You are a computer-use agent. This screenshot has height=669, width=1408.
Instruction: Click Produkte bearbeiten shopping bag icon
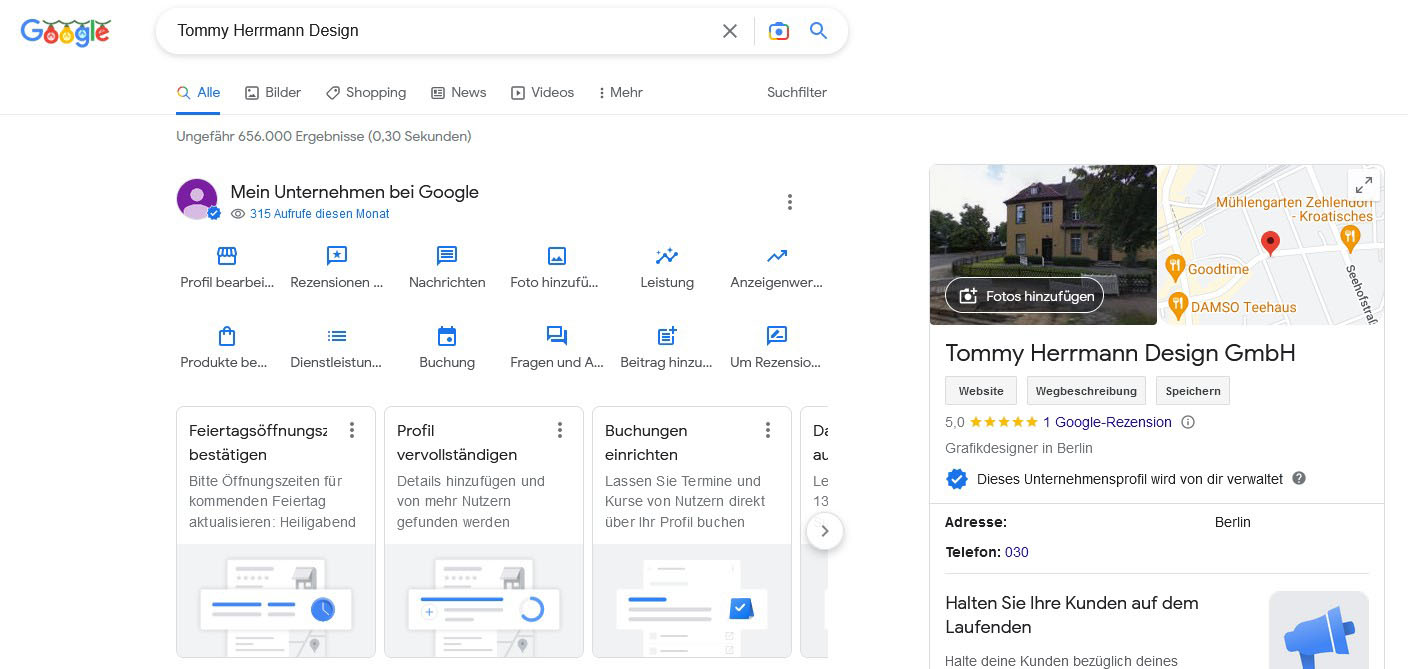227,336
